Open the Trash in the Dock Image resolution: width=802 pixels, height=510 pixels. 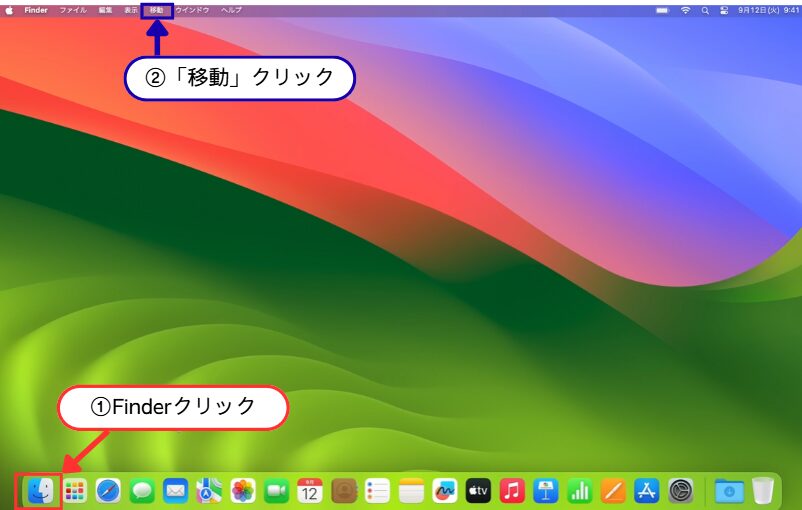(x=763, y=490)
